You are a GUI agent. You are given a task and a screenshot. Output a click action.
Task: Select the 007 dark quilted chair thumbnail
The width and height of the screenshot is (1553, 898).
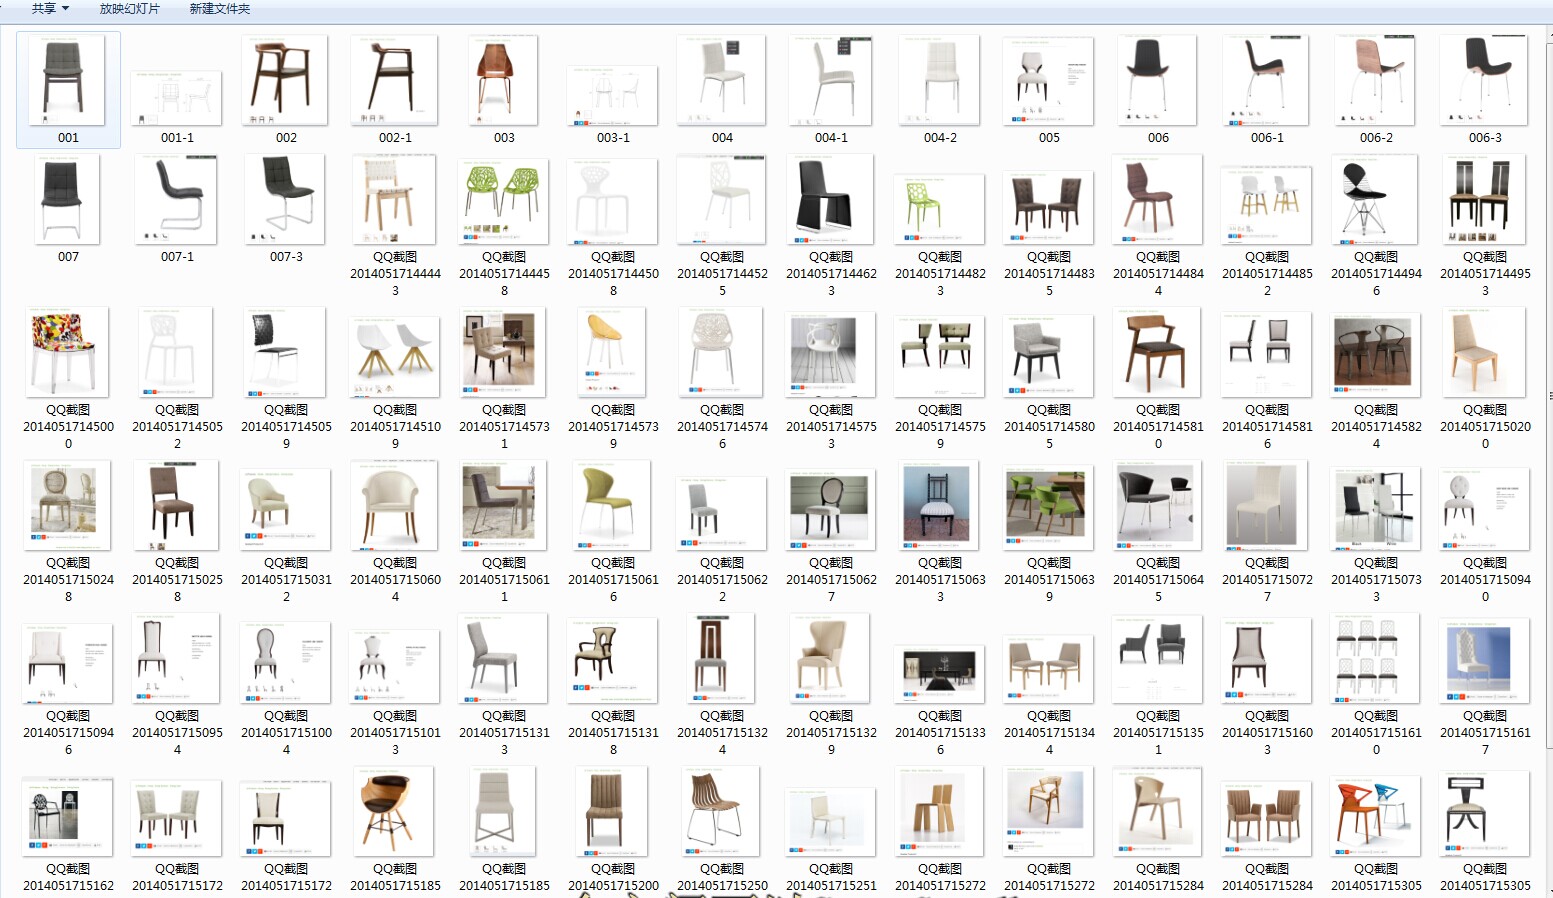pos(68,199)
